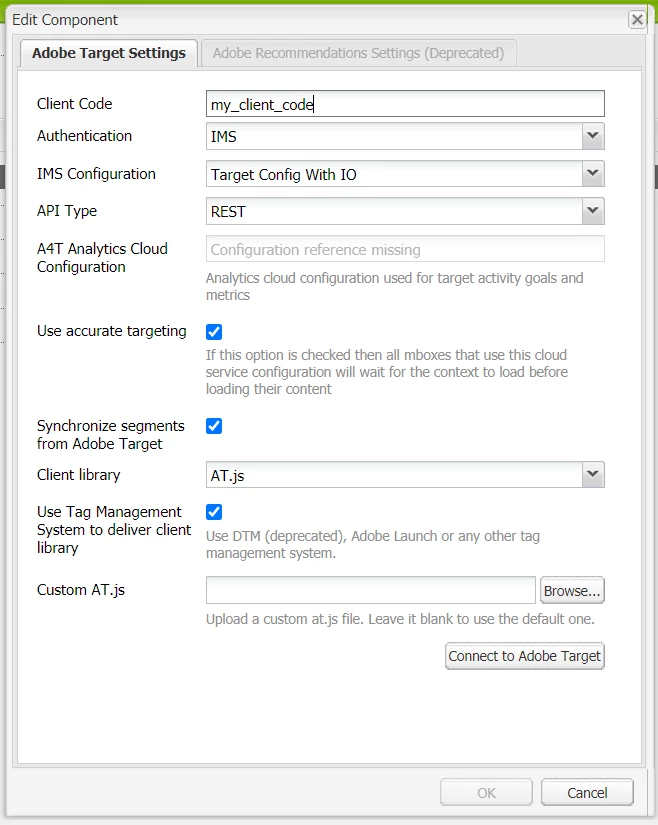Expand the Client library dropdown arrow
Image resolution: width=658 pixels, height=825 pixels.
[x=593, y=475]
